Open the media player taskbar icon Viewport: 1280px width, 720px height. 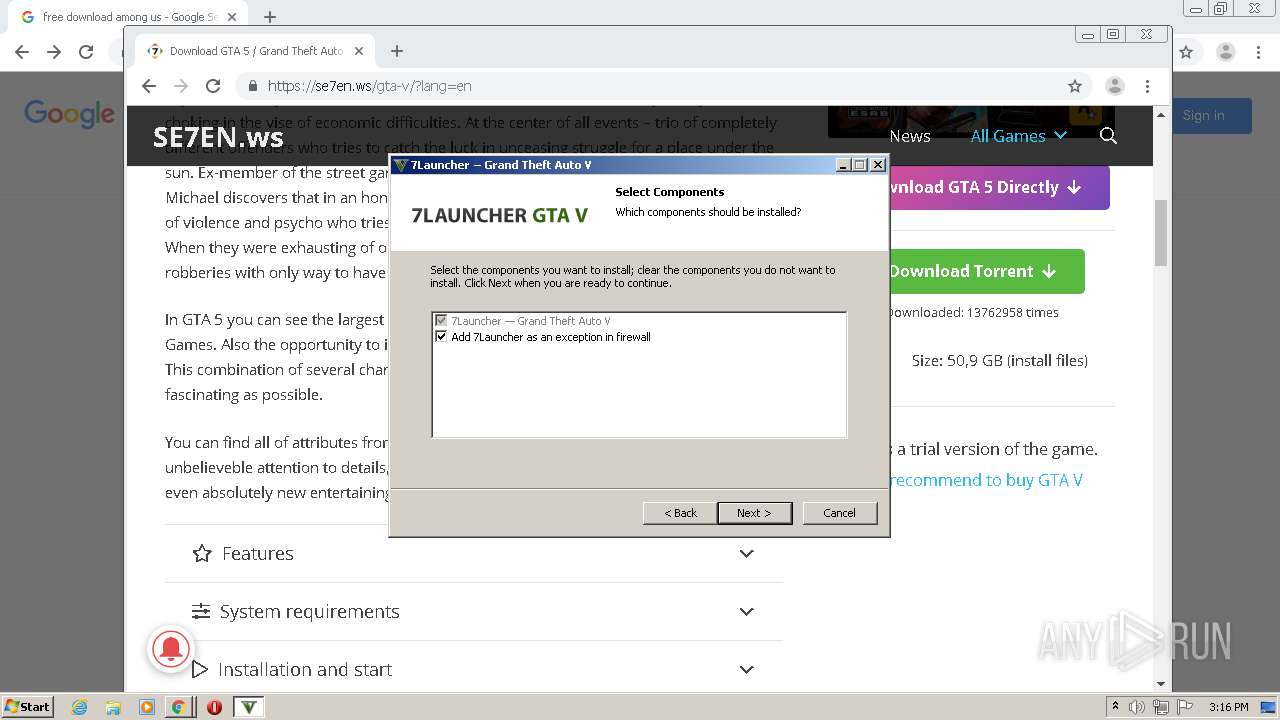click(146, 707)
